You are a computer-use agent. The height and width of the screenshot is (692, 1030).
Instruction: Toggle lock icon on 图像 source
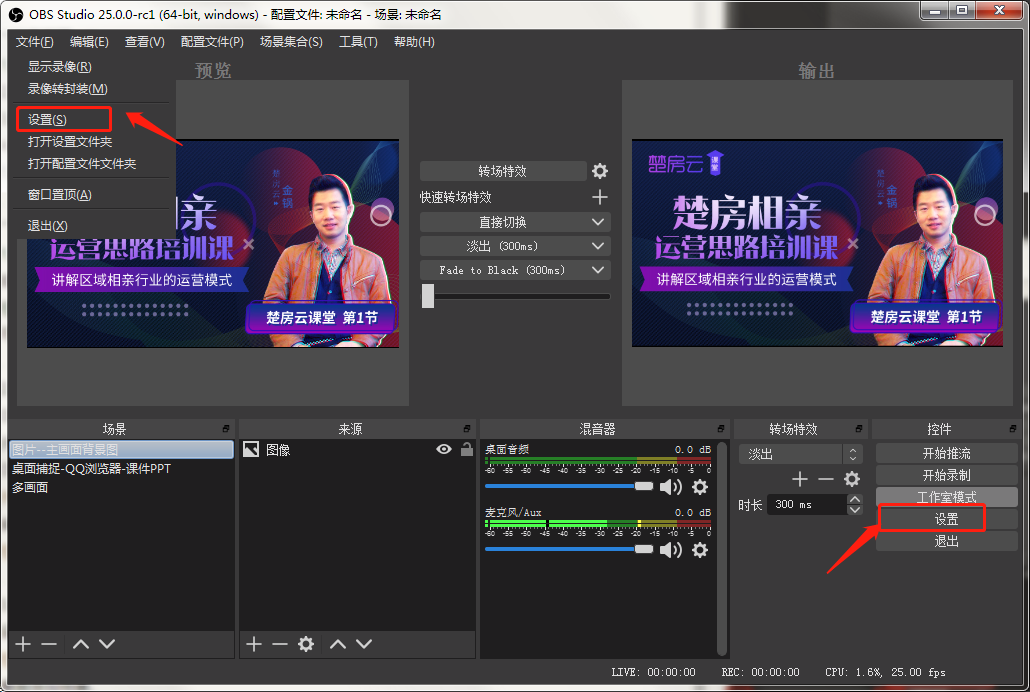click(x=466, y=450)
